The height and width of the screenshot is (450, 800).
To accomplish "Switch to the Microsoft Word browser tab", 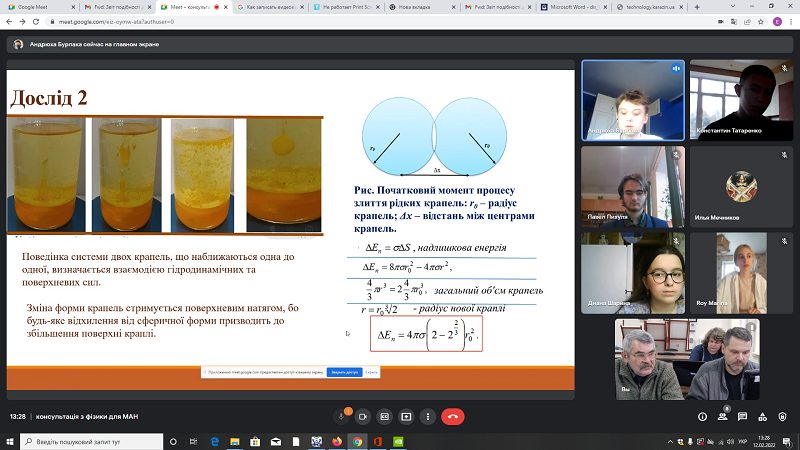I will coord(573,7).
